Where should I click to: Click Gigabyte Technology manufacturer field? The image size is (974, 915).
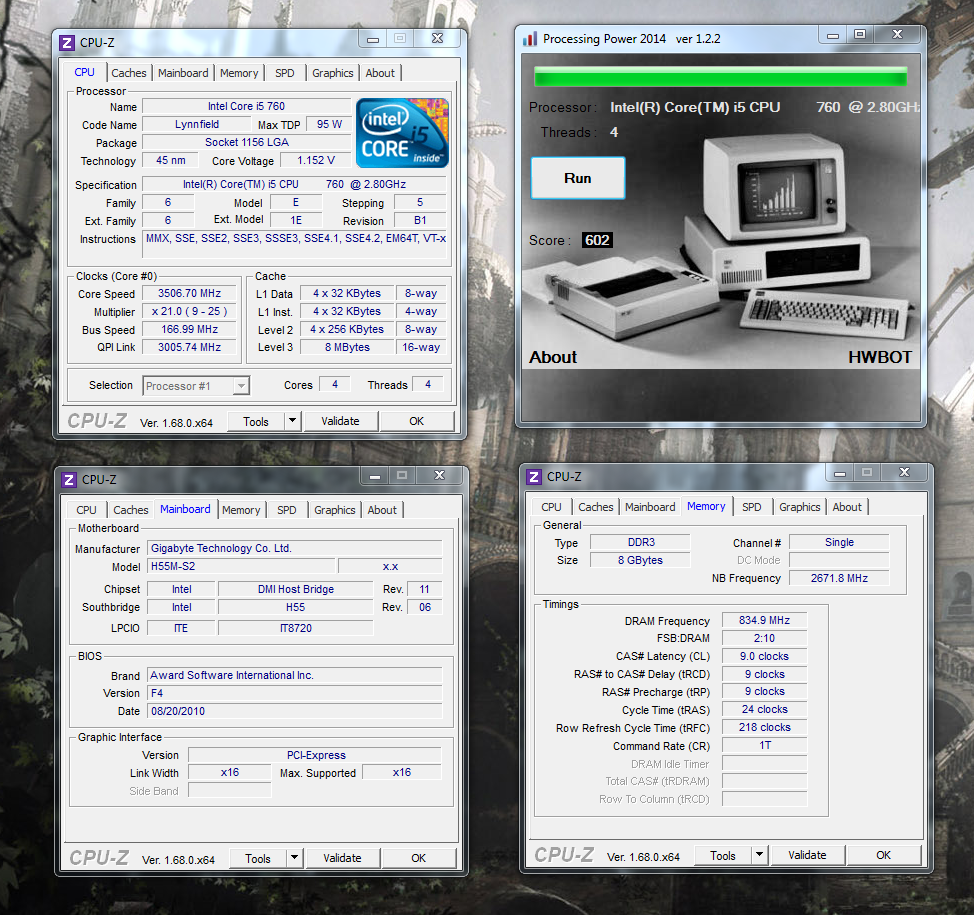(x=294, y=549)
